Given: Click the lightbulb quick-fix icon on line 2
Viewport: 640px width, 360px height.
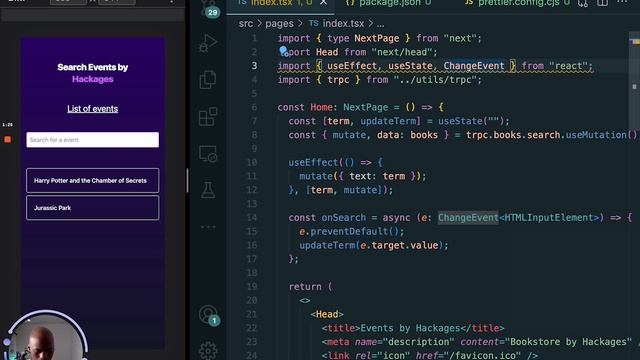Looking at the screenshot, I should (x=283, y=51).
